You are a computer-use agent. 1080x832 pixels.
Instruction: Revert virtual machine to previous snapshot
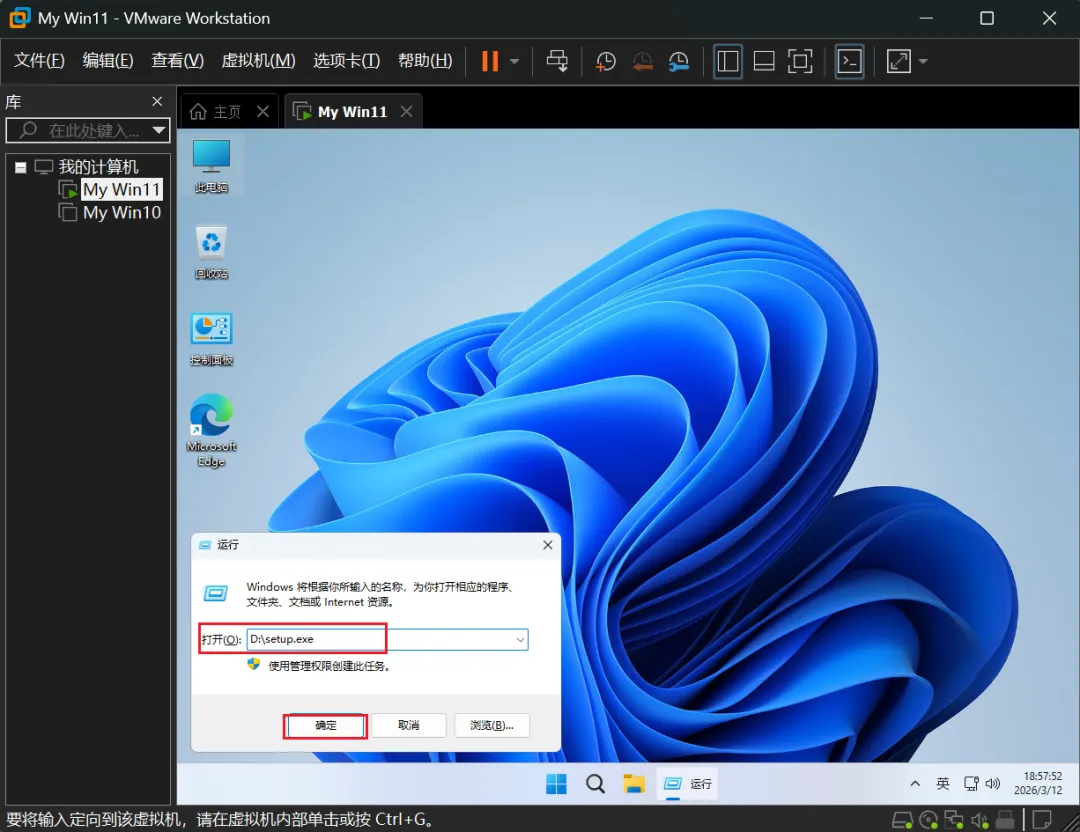[642, 61]
